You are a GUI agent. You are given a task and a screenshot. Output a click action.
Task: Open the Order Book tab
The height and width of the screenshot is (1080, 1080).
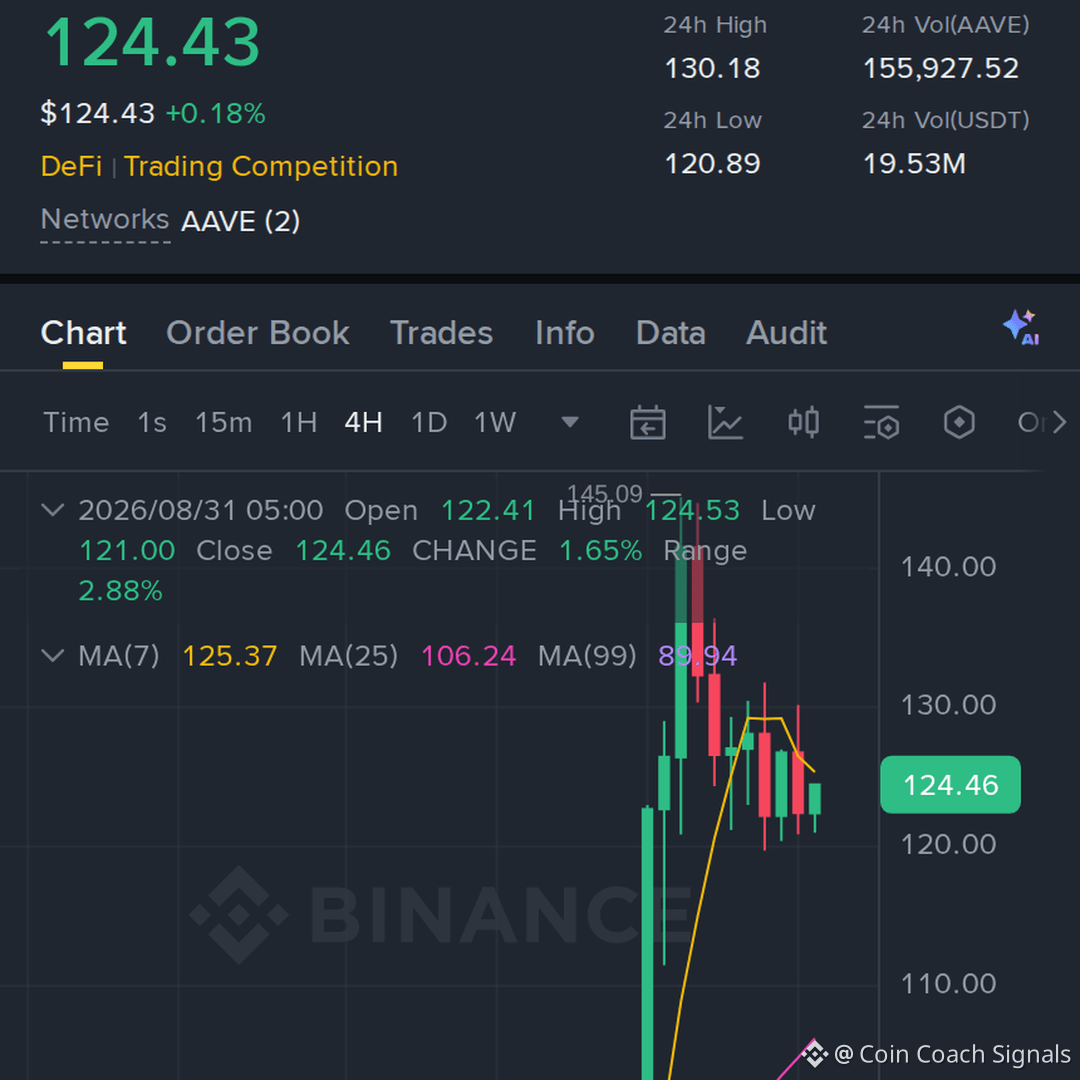[x=258, y=333]
